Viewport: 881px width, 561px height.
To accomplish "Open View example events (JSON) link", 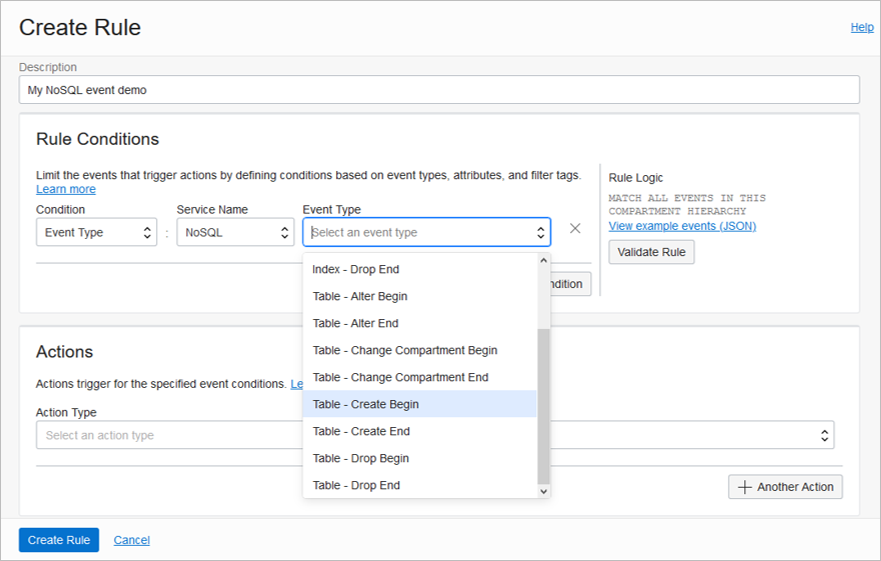I will pos(682,226).
